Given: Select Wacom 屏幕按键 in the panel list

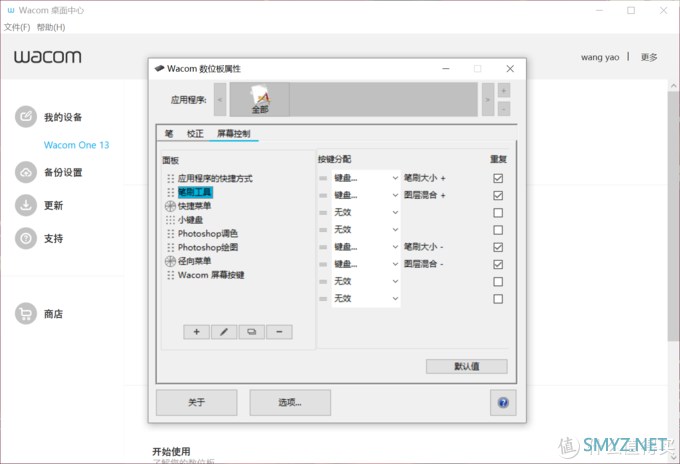Looking at the screenshot, I should (x=211, y=275).
